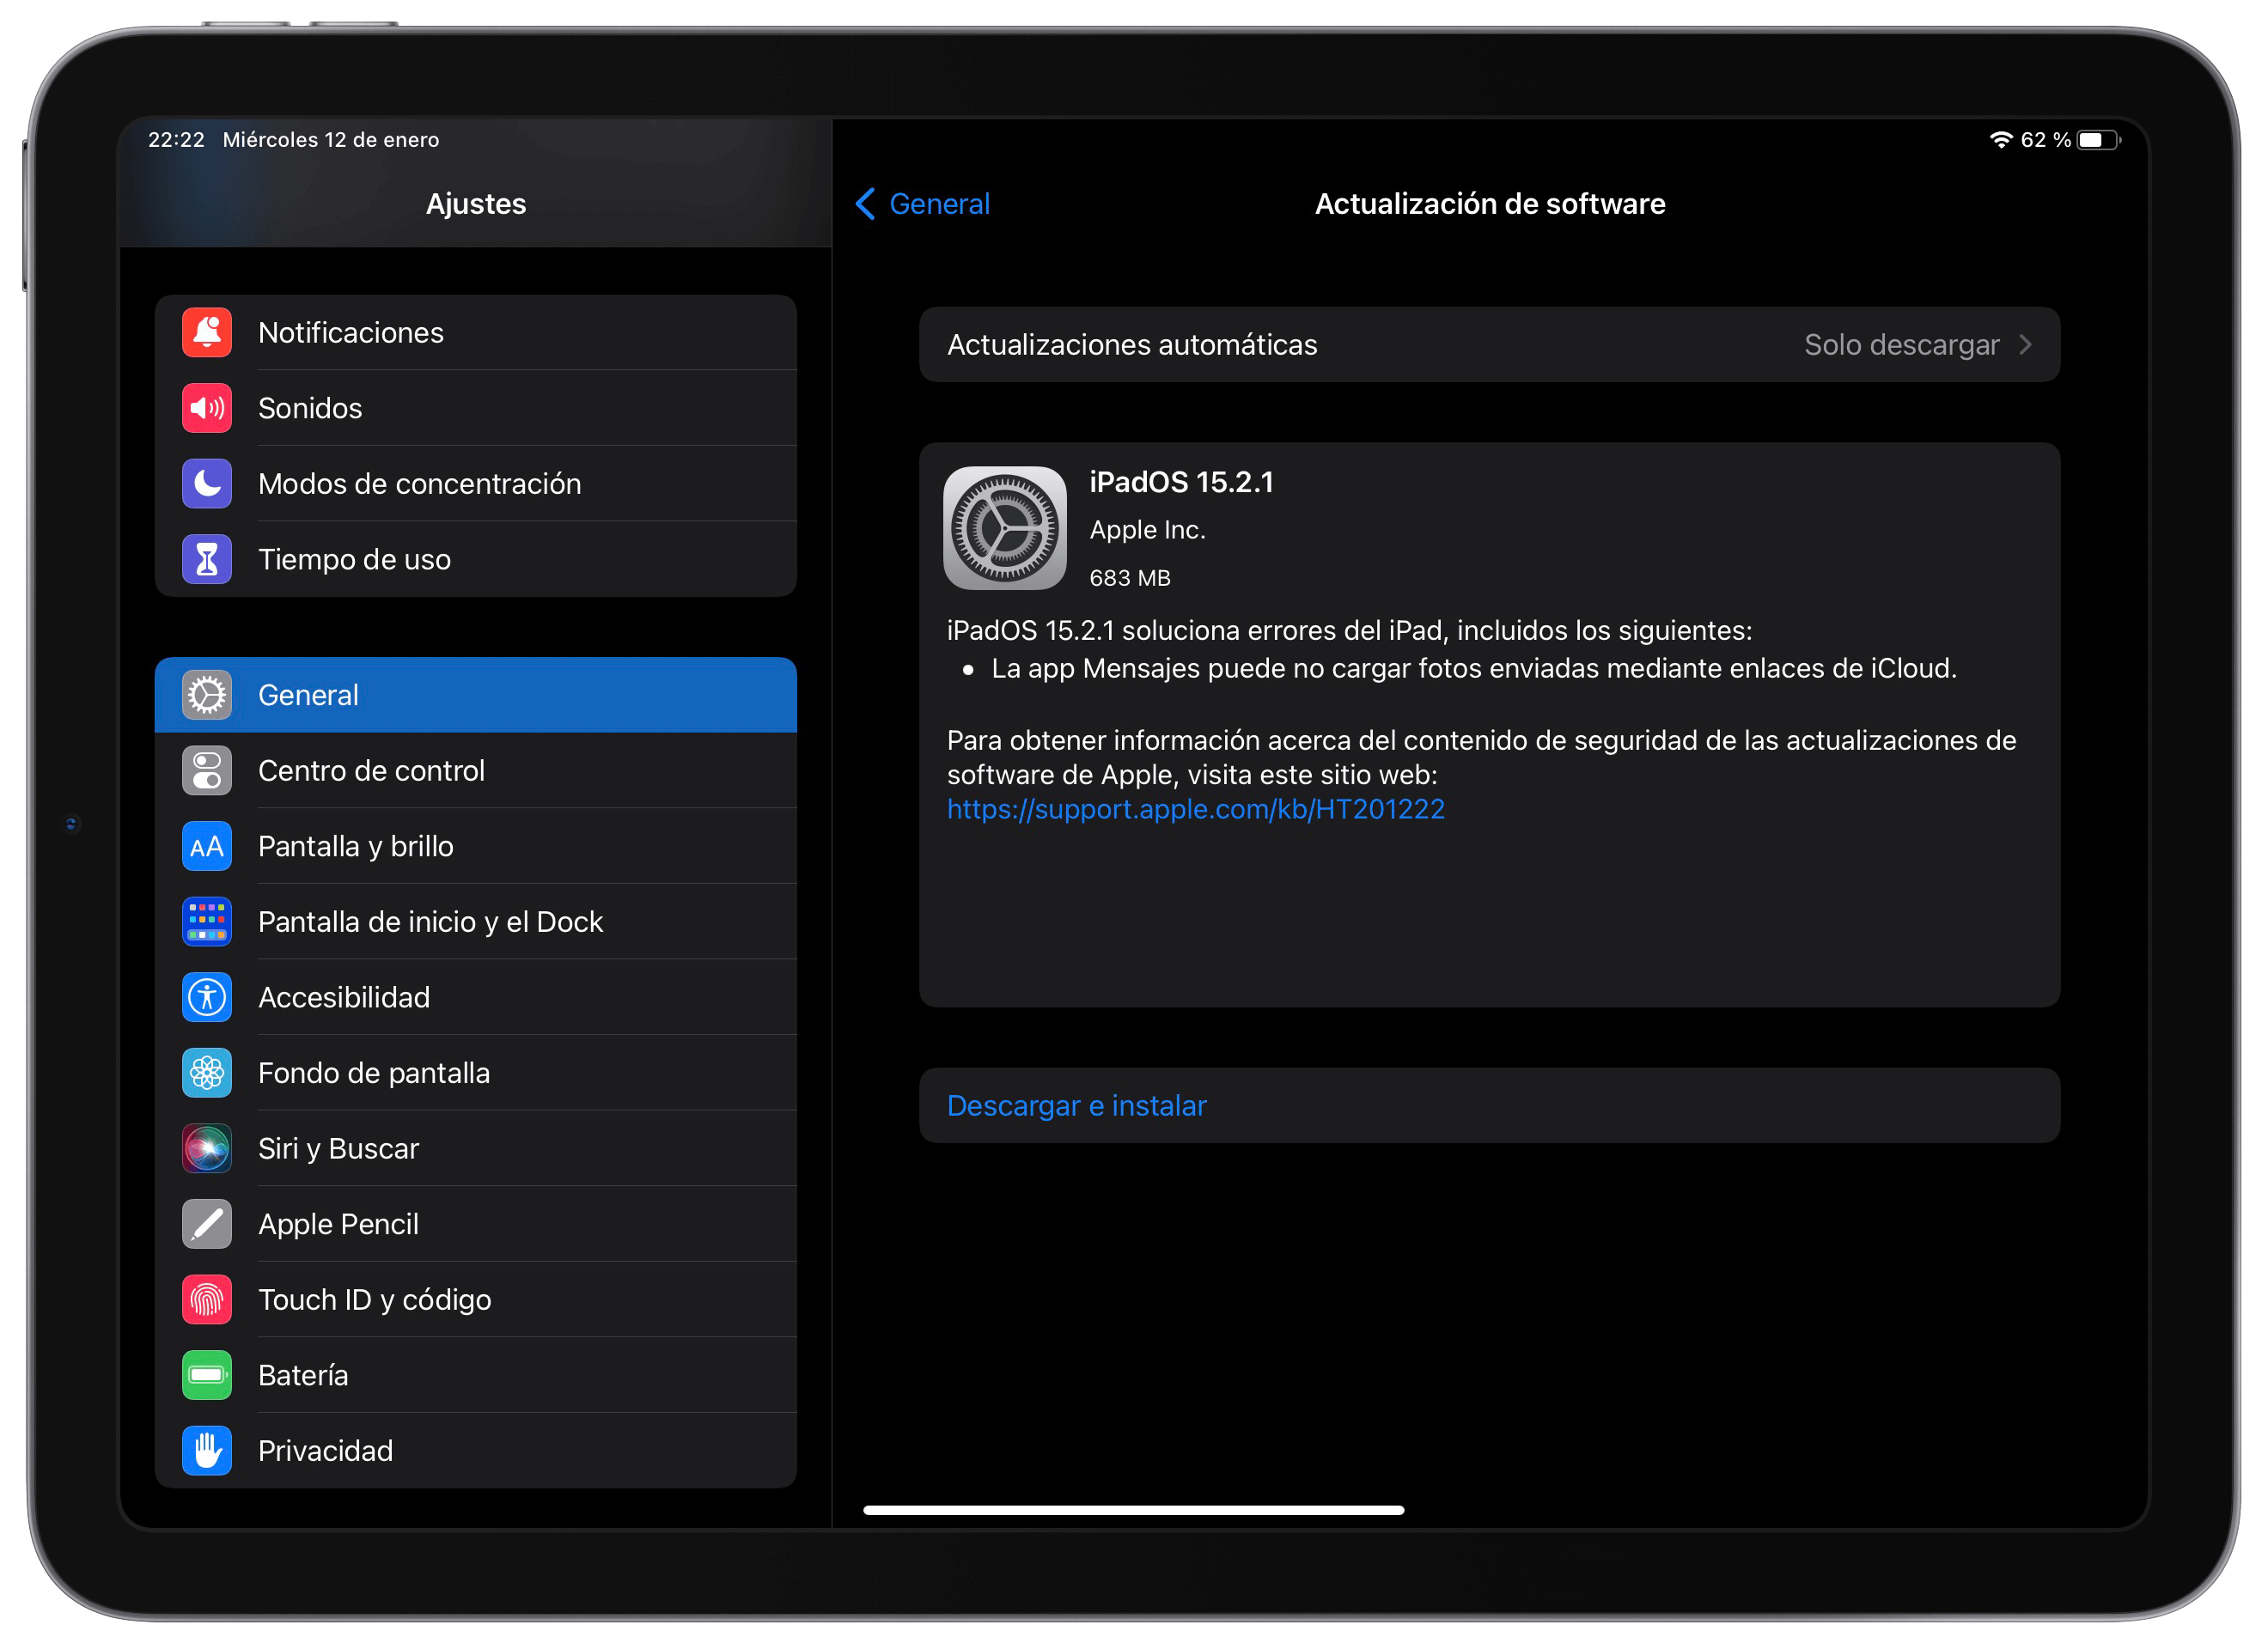
Task: Select the Sonidos speaker icon
Action: click(x=206, y=407)
